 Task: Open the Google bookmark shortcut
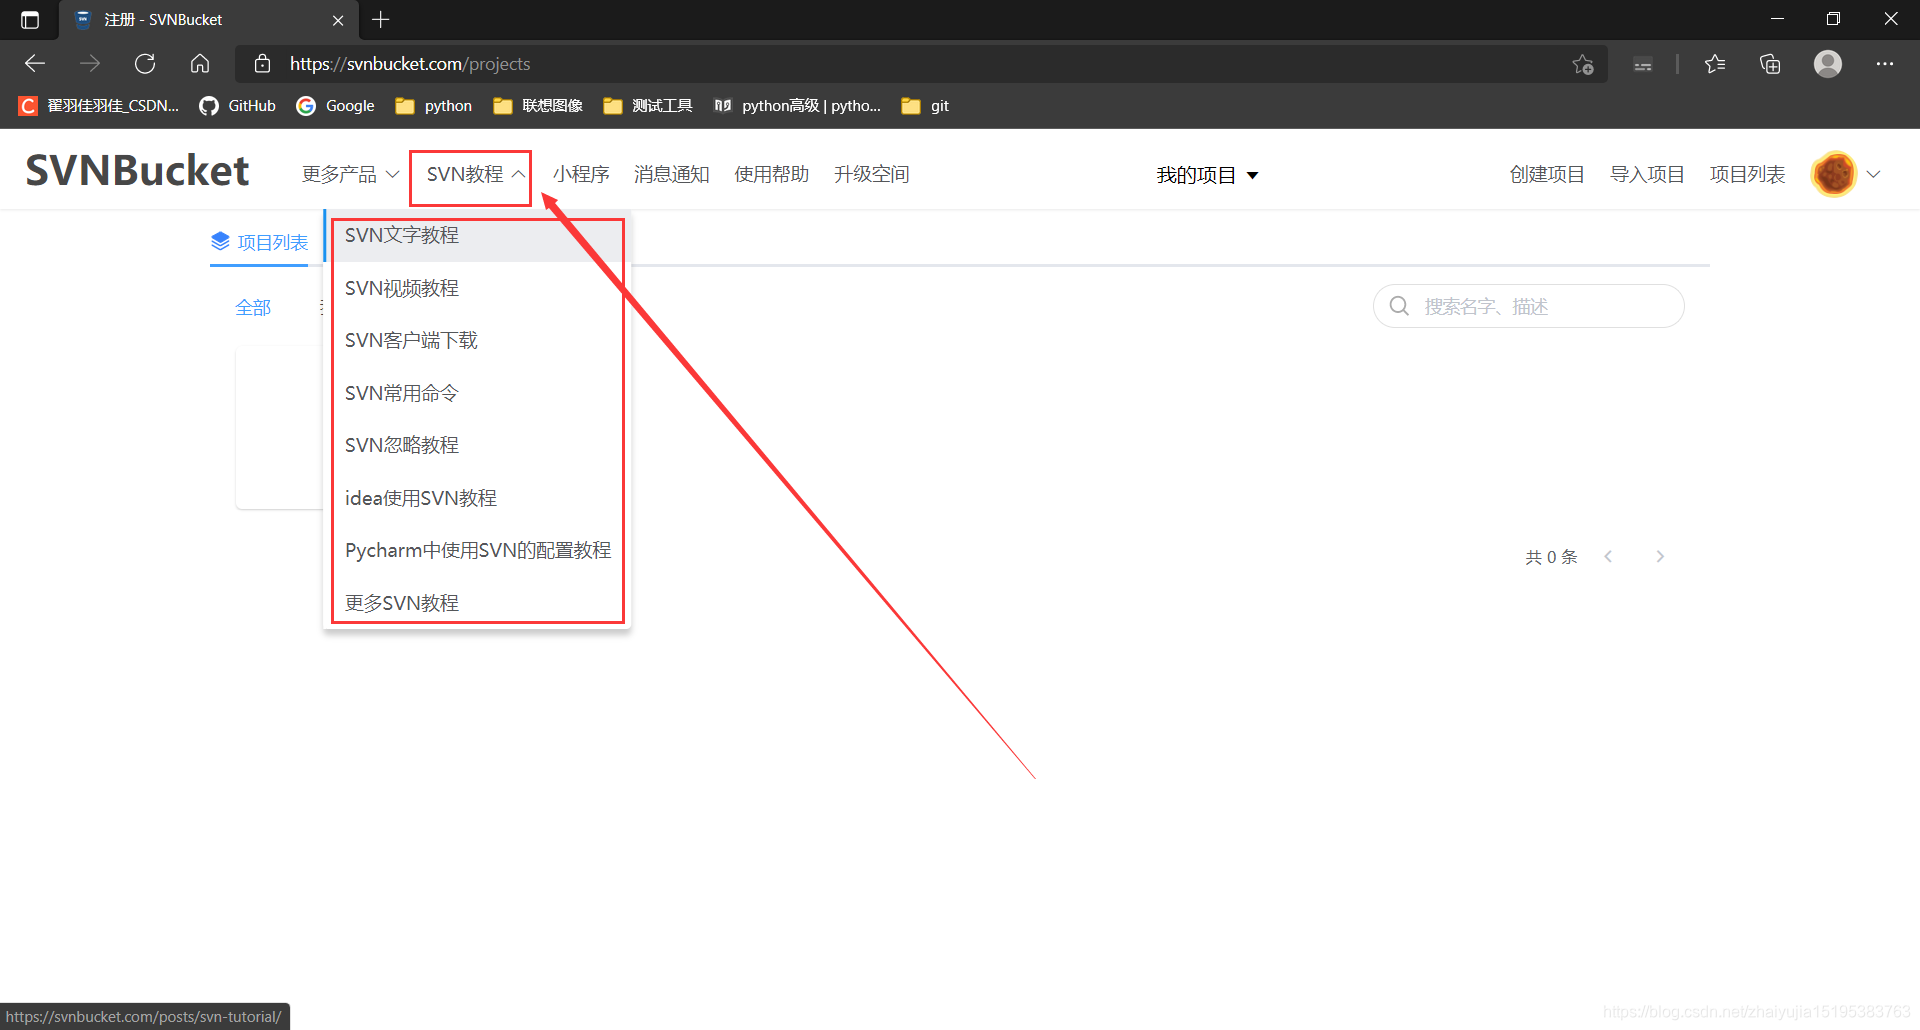pos(334,105)
